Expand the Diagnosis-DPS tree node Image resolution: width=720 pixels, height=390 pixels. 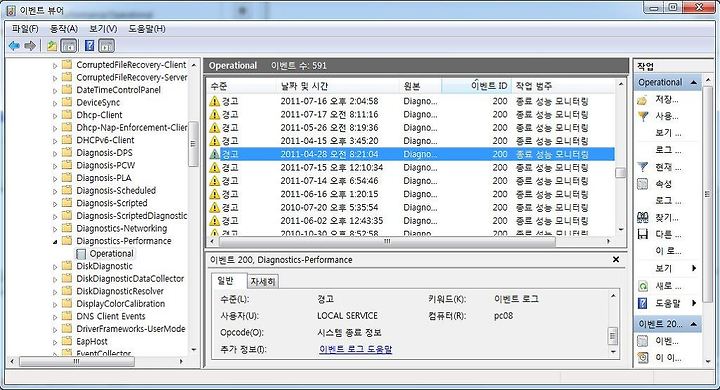[x=55, y=153]
